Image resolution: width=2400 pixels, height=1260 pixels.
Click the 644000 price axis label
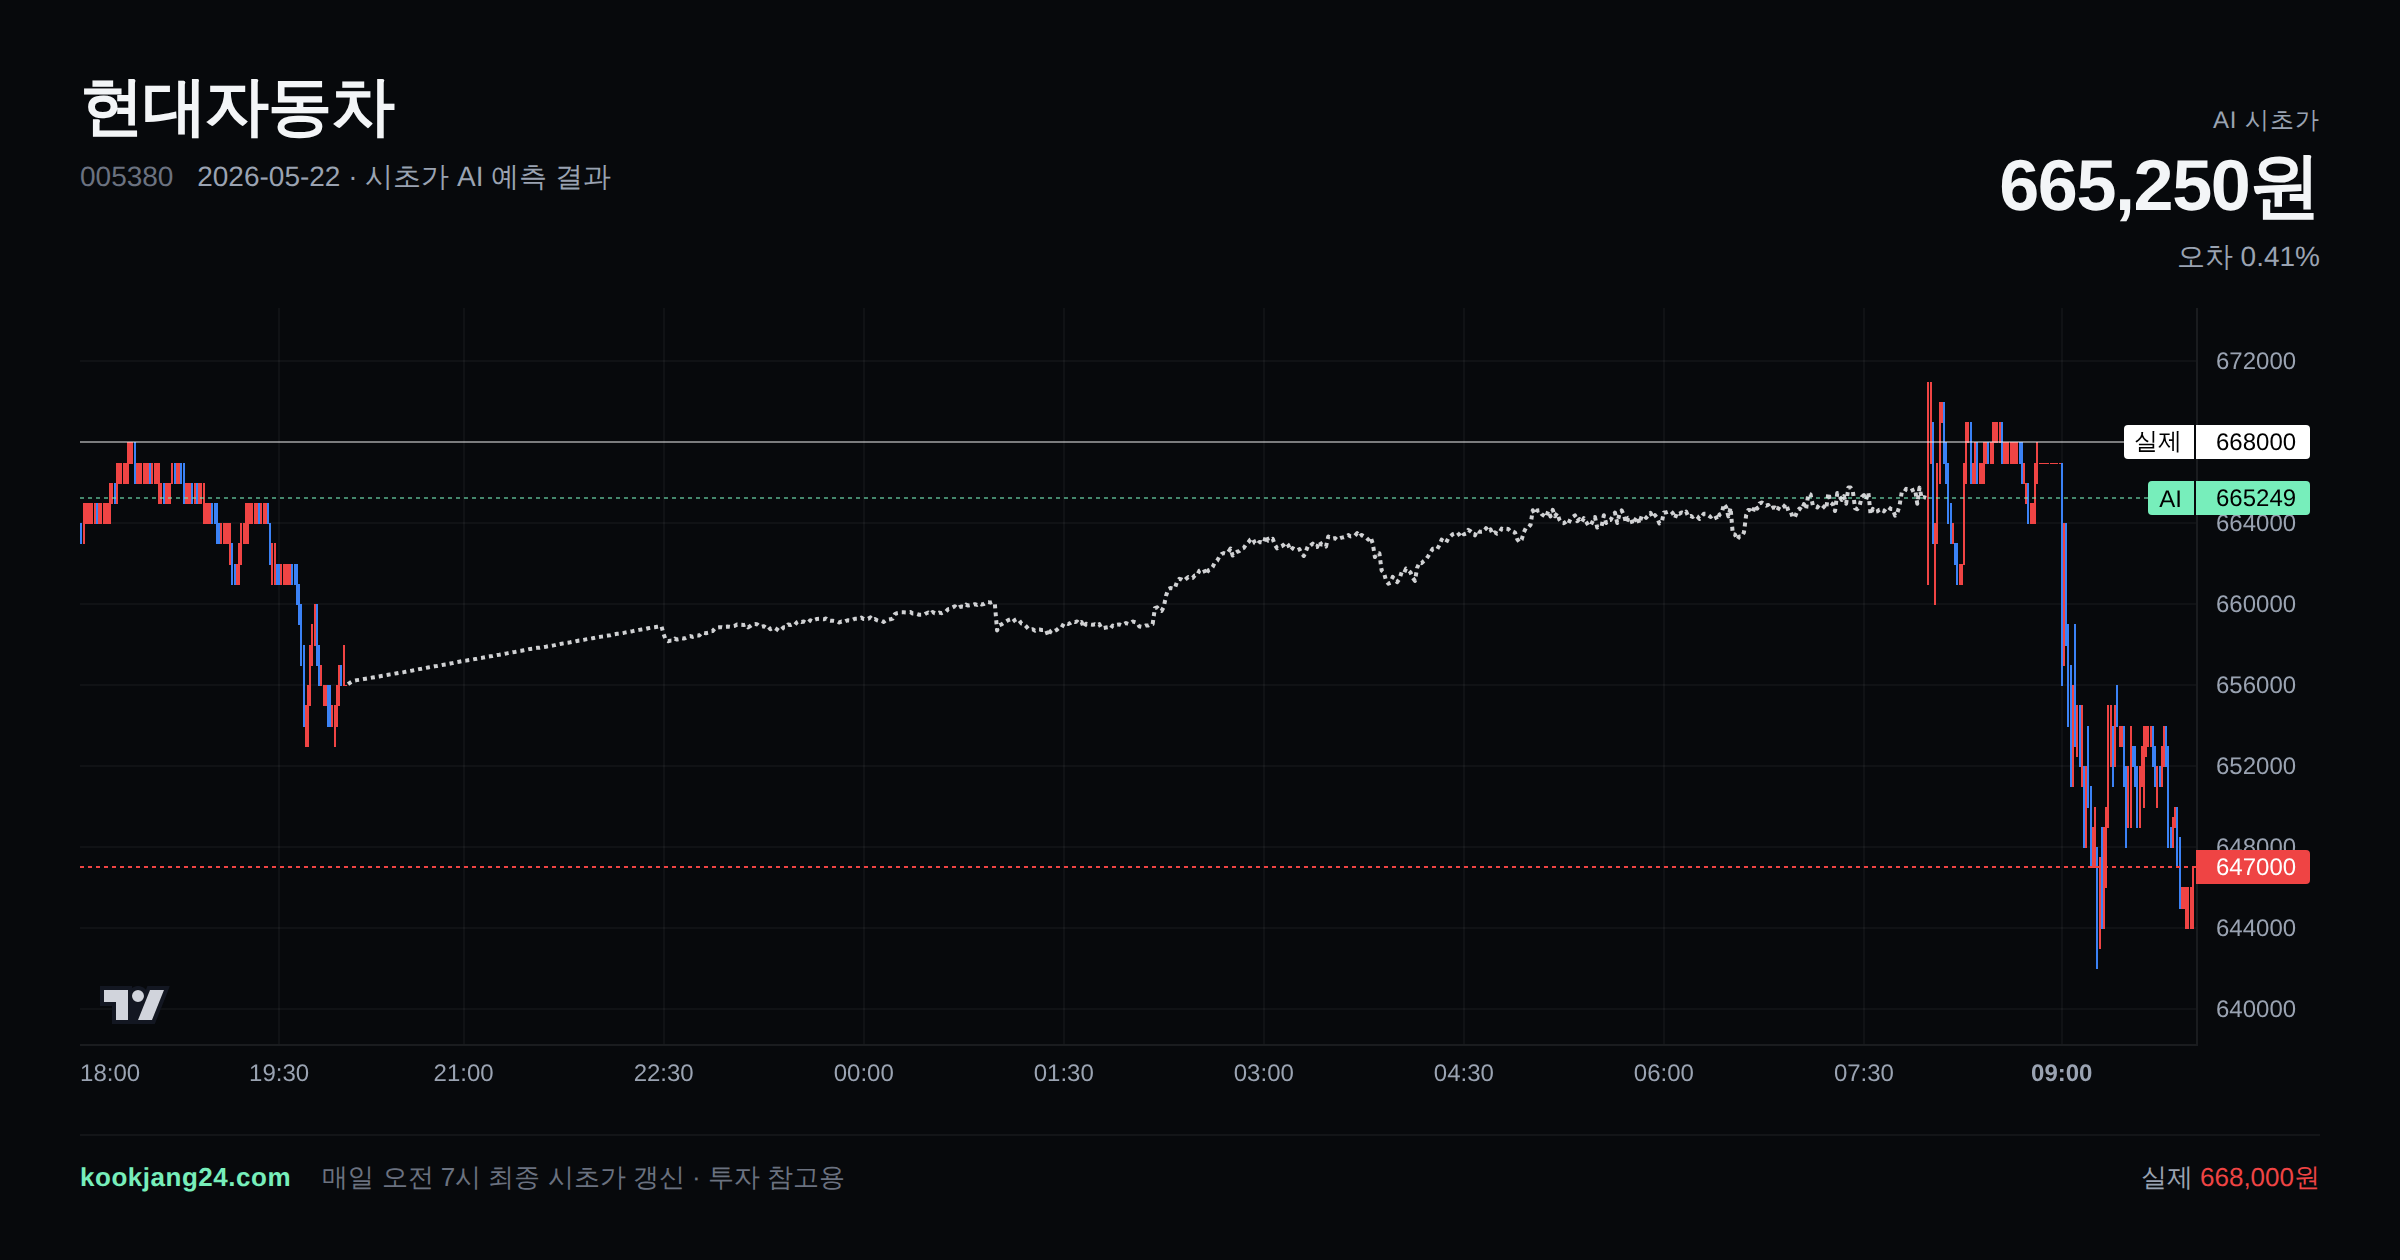2255,928
